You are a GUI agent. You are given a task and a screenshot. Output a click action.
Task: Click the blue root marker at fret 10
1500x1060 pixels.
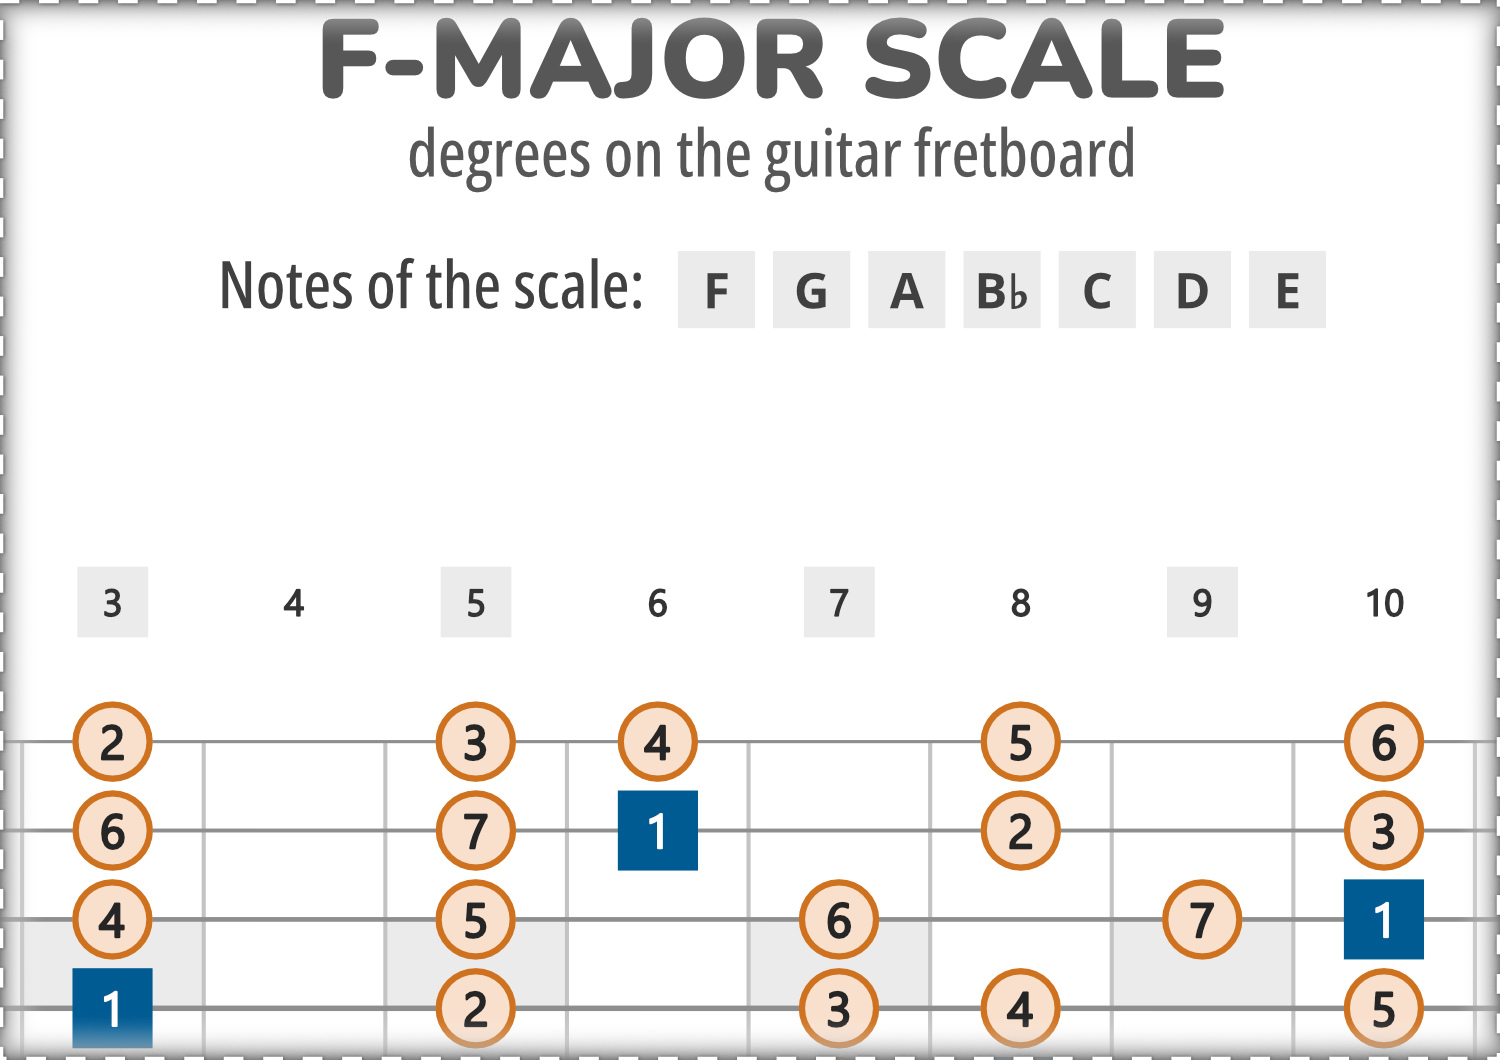click(x=1384, y=919)
